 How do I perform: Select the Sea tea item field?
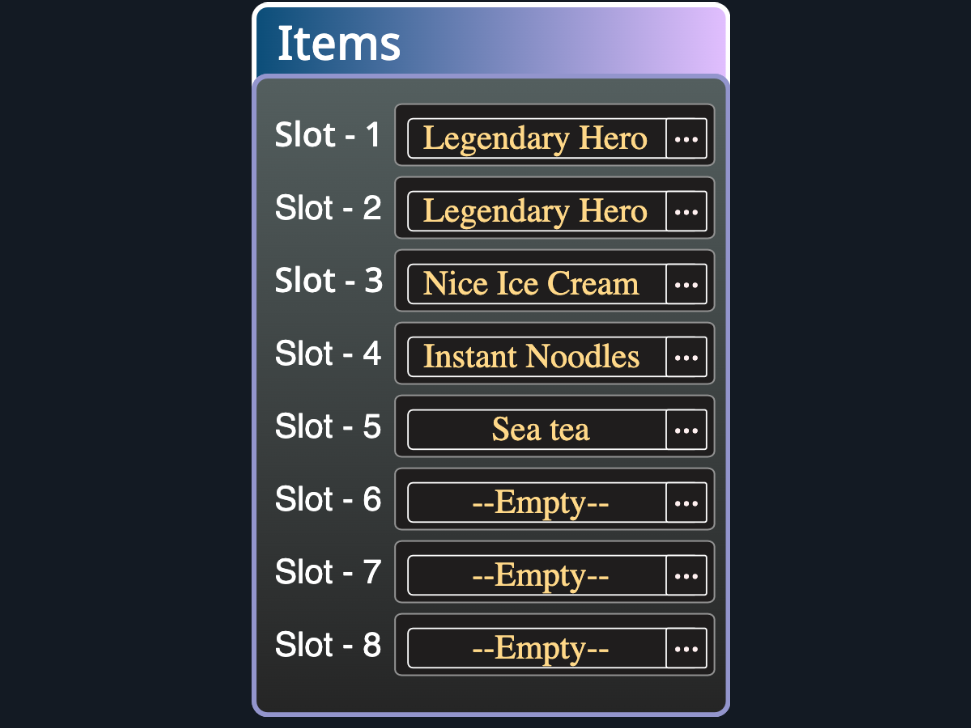coord(538,430)
